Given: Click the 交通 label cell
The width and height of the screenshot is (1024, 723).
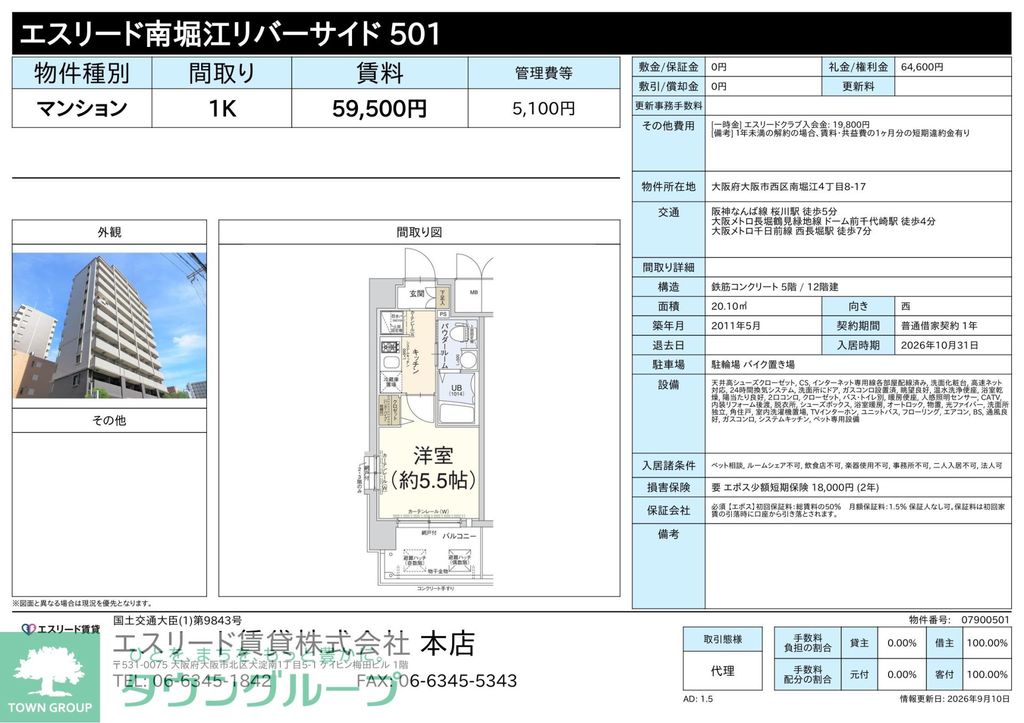Looking at the screenshot, I should [x=669, y=229].
